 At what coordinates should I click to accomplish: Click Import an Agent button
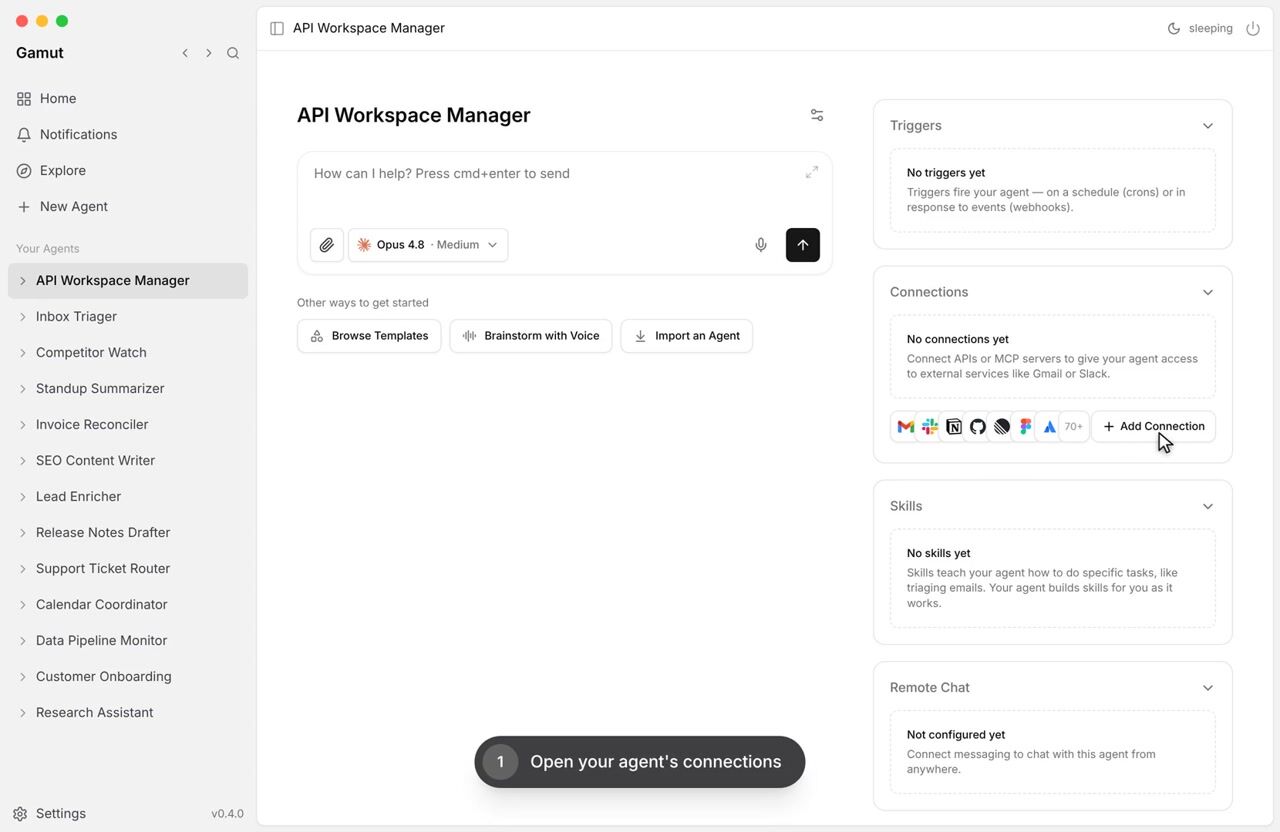coord(687,336)
